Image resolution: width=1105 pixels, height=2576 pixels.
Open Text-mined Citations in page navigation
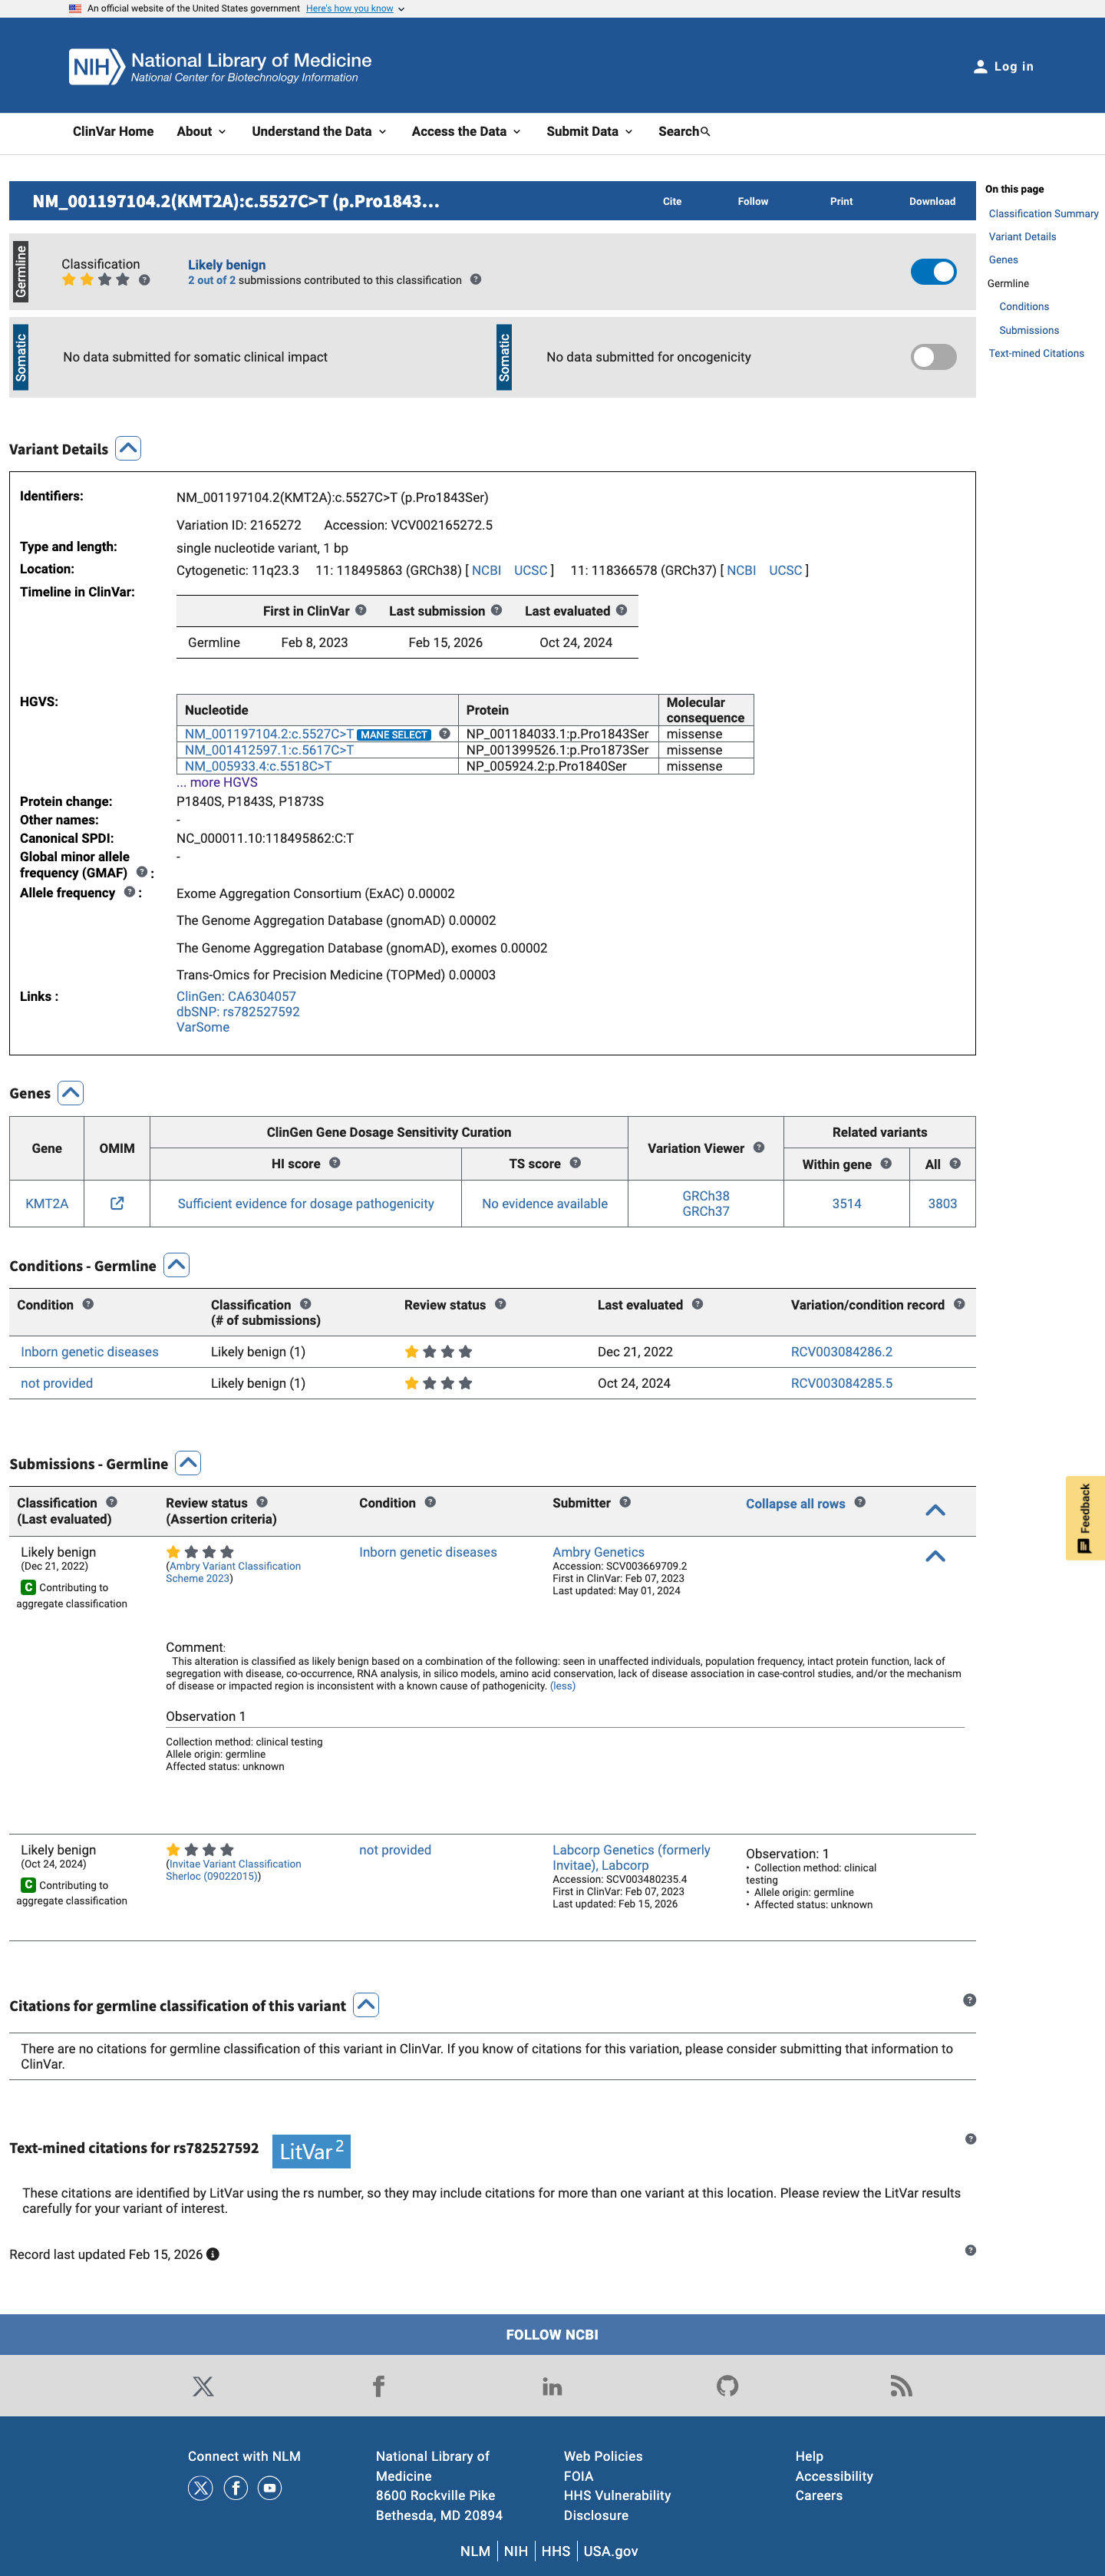tap(1036, 353)
